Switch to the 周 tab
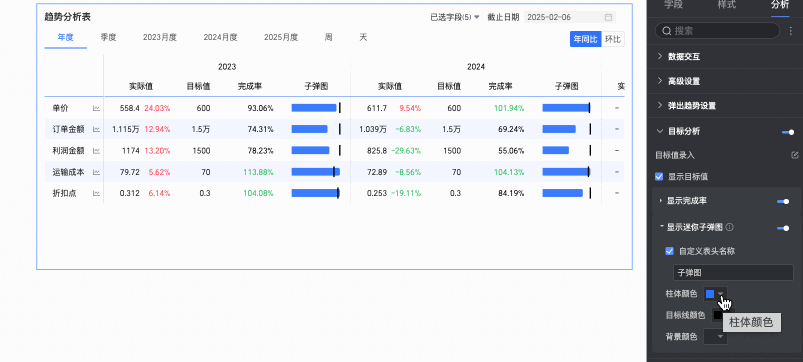The image size is (803, 362). [328, 37]
